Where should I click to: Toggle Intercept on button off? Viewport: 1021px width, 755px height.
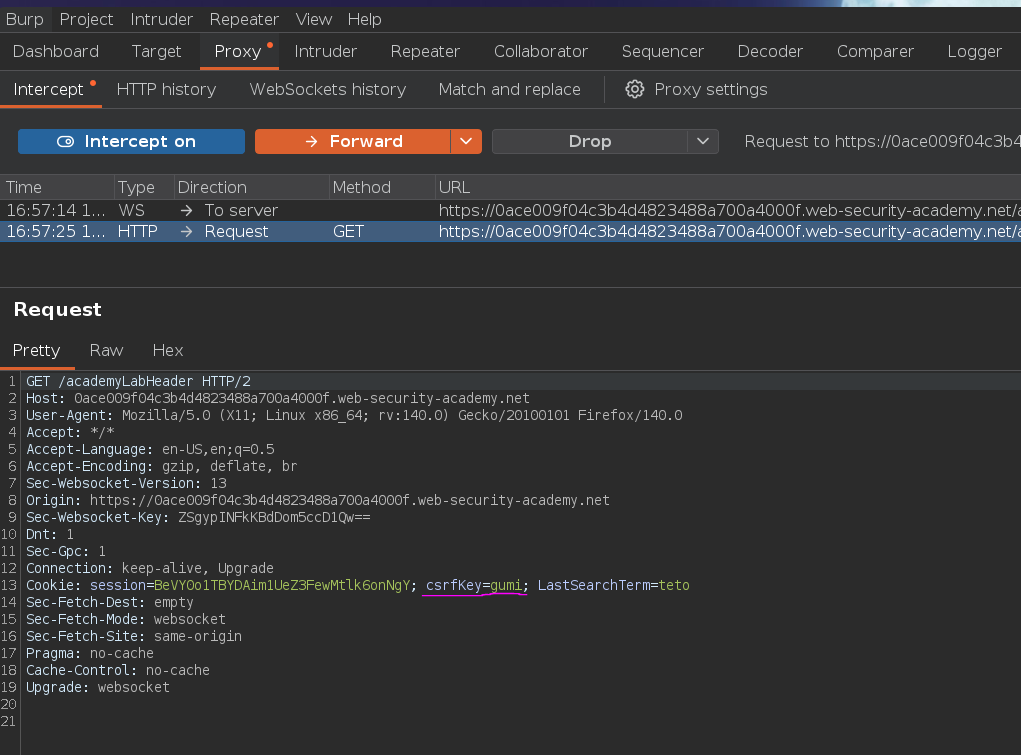tap(132, 141)
